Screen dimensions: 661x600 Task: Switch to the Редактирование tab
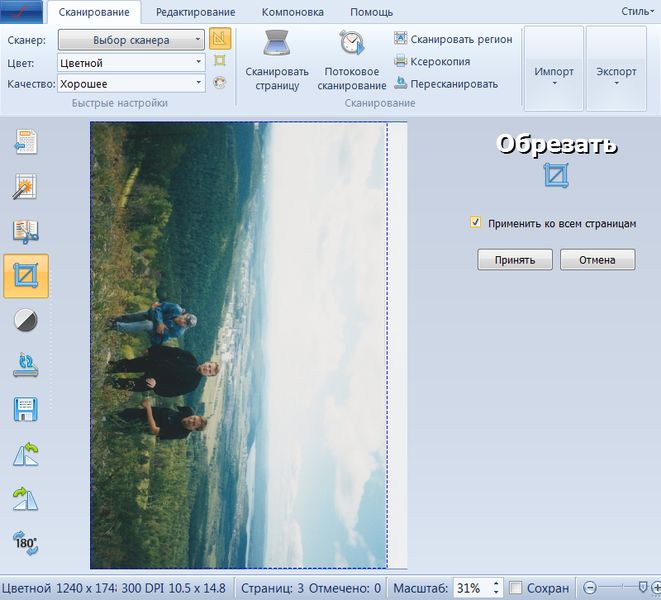click(195, 13)
